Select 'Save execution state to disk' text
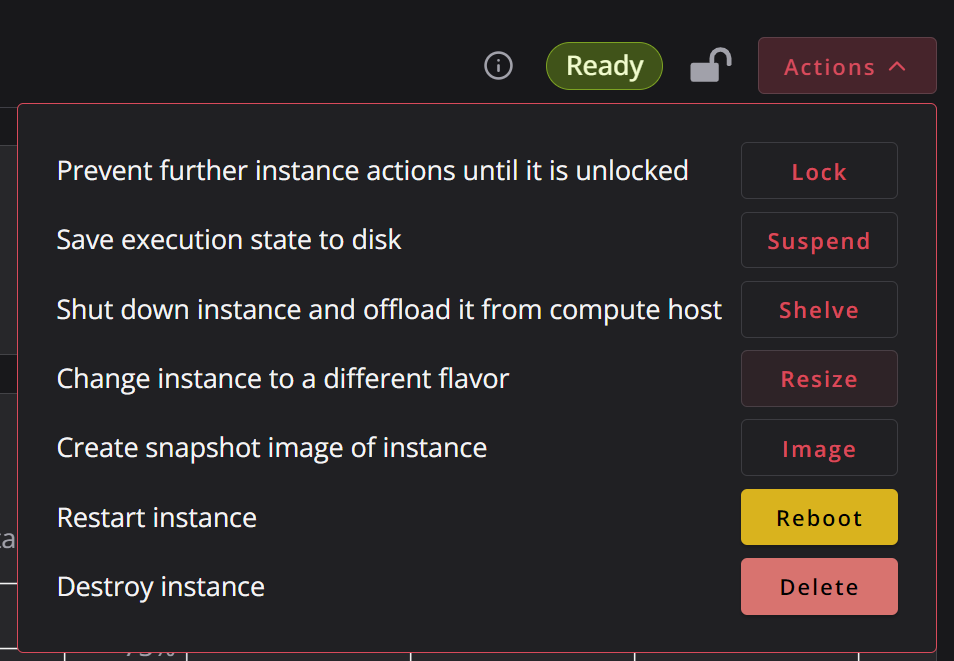Screen dimensions: 954x661 [229, 240]
